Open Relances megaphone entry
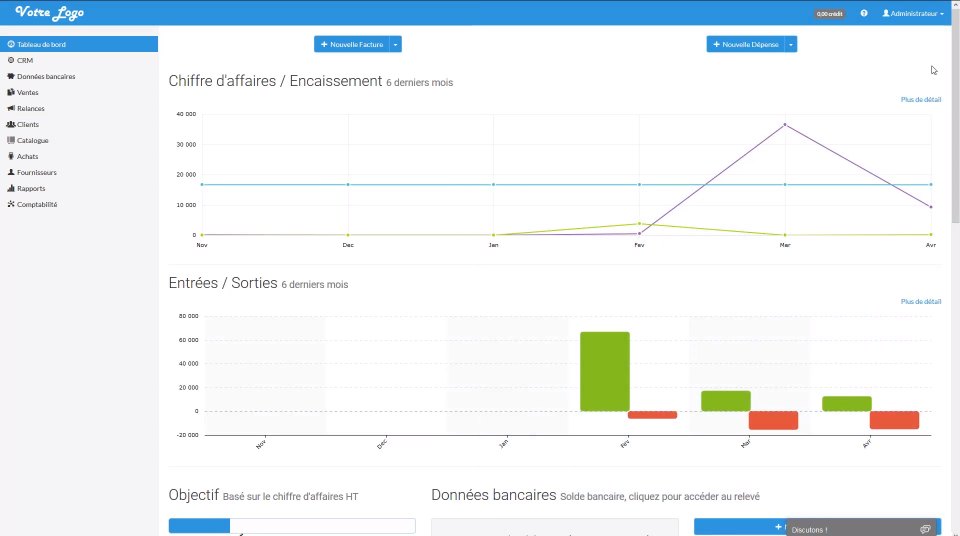This screenshot has height=536, width=960. (x=25, y=108)
